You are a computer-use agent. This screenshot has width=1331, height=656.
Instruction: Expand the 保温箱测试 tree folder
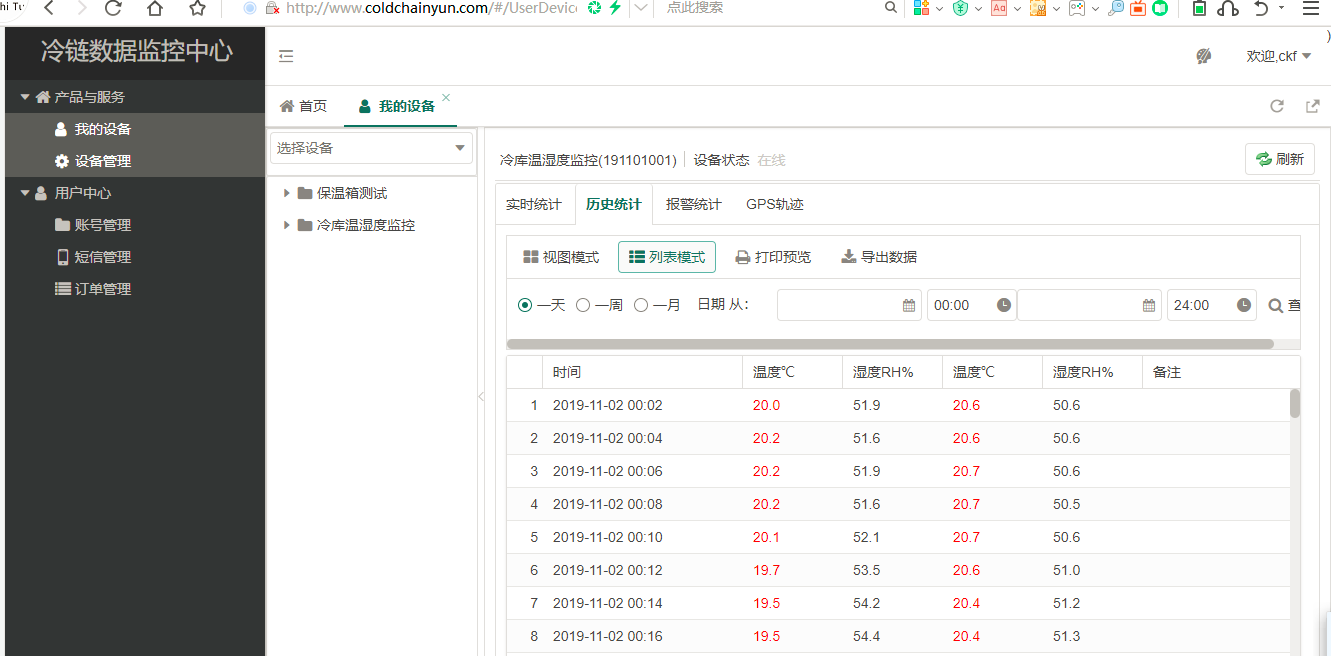point(287,193)
